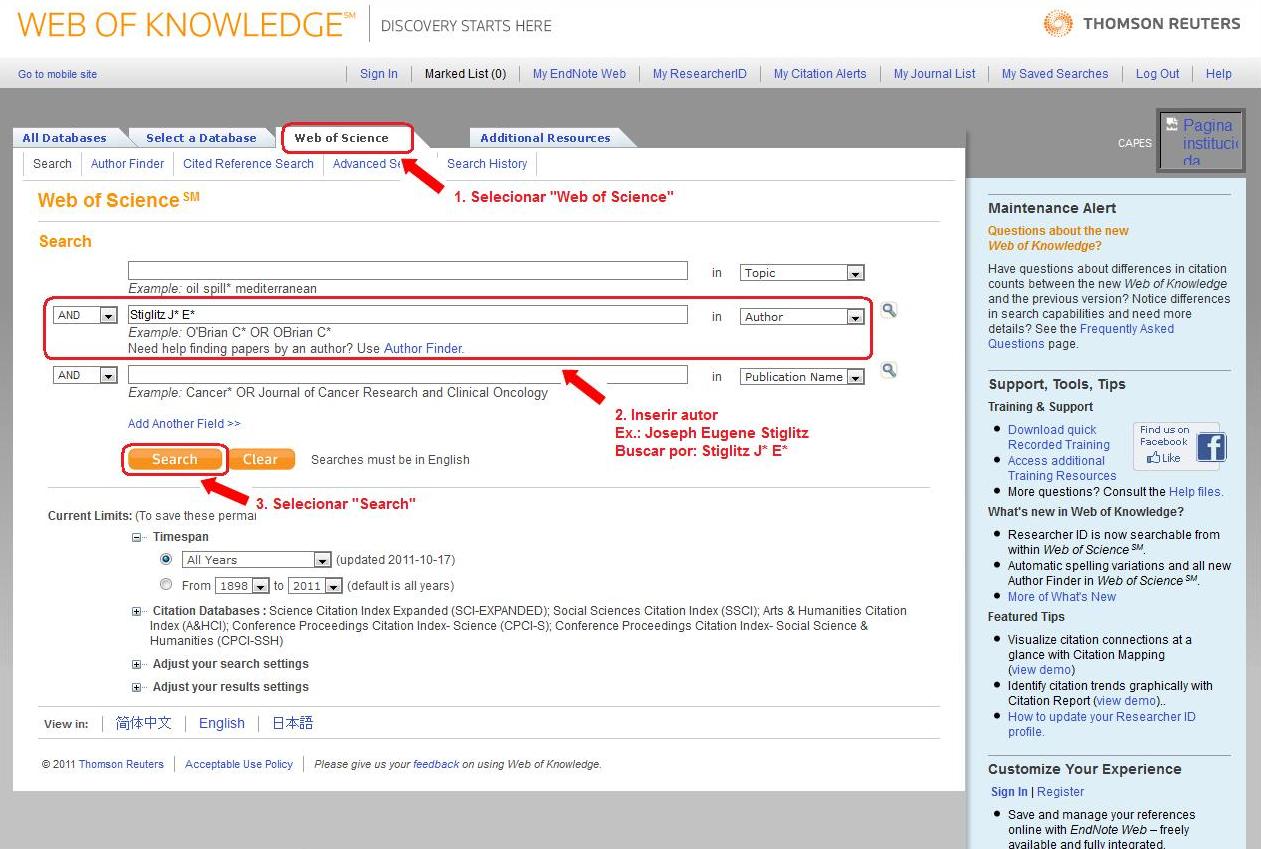Screen dimensions: 1261x849
Task: Switch to the All Databases tab
Action: (x=64, y=138)
